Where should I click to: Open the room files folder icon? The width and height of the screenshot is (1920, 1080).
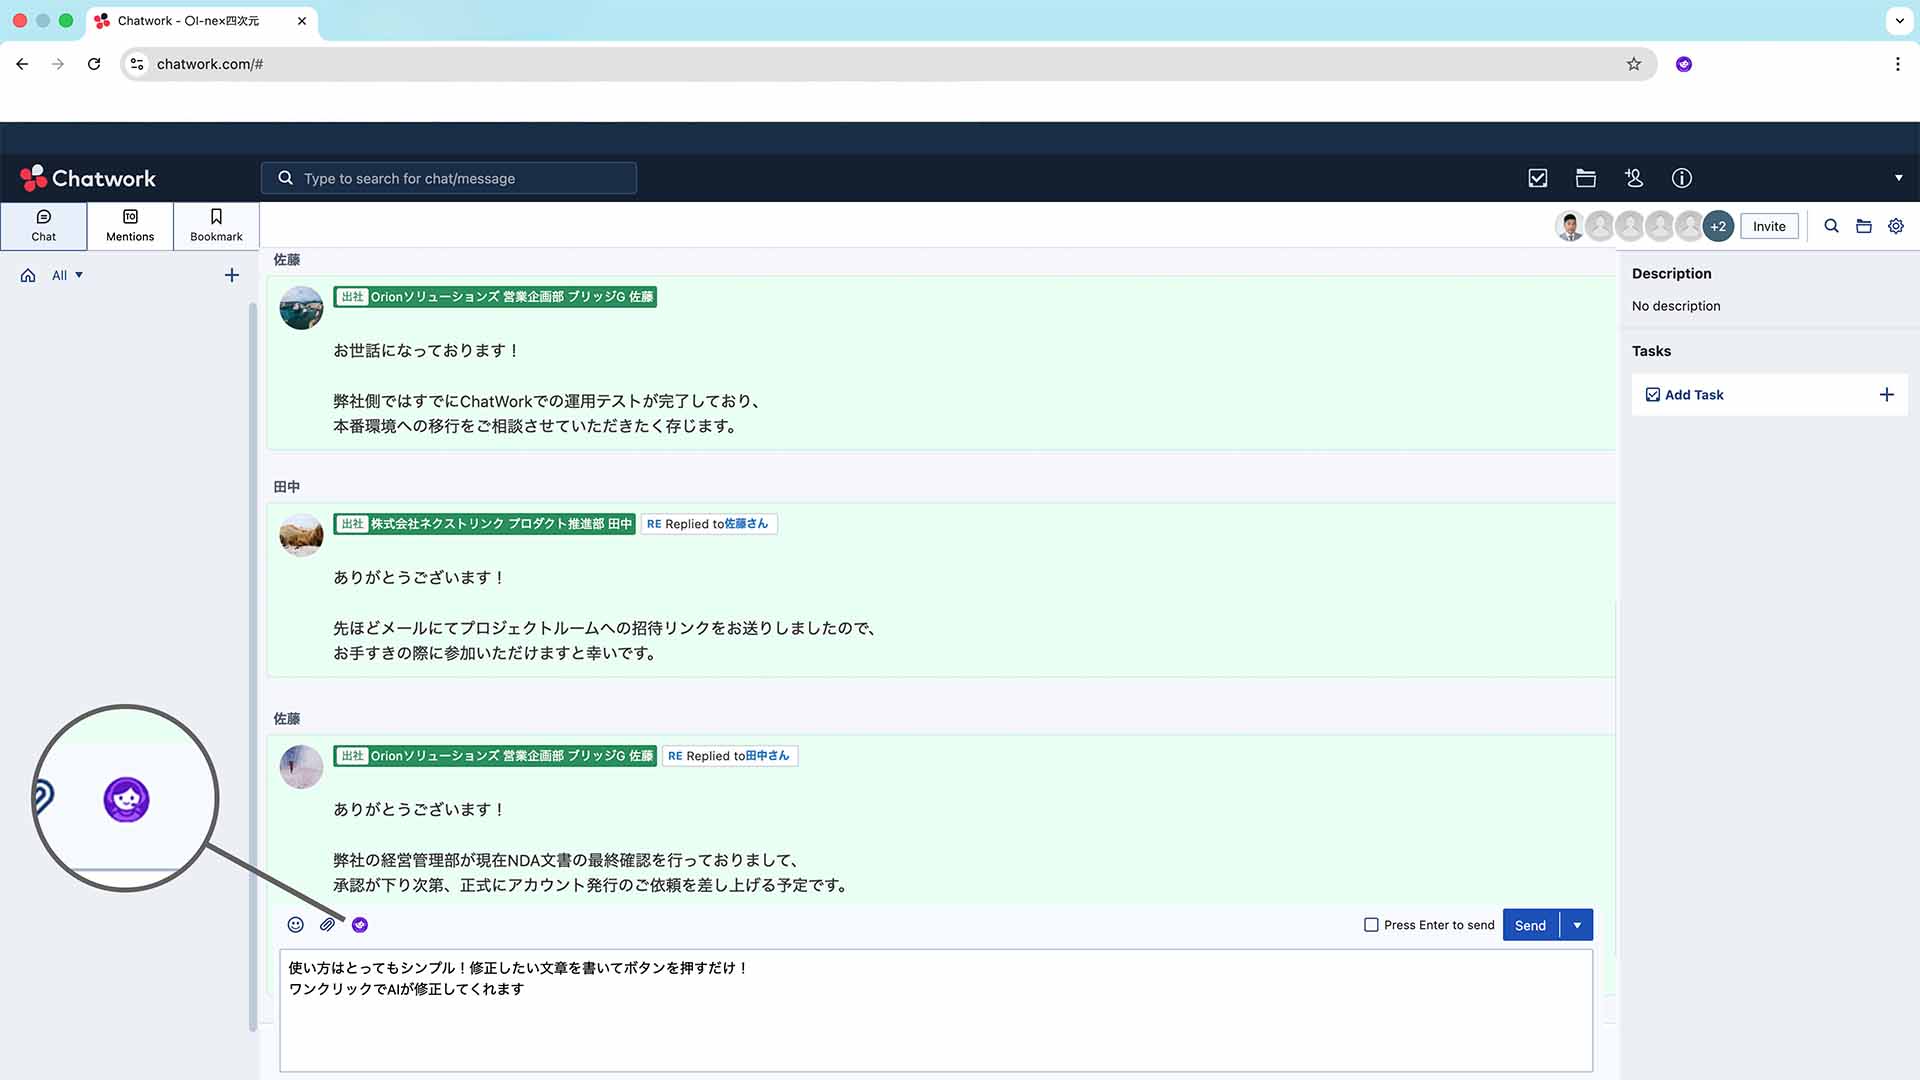[x=1864, y=226]
